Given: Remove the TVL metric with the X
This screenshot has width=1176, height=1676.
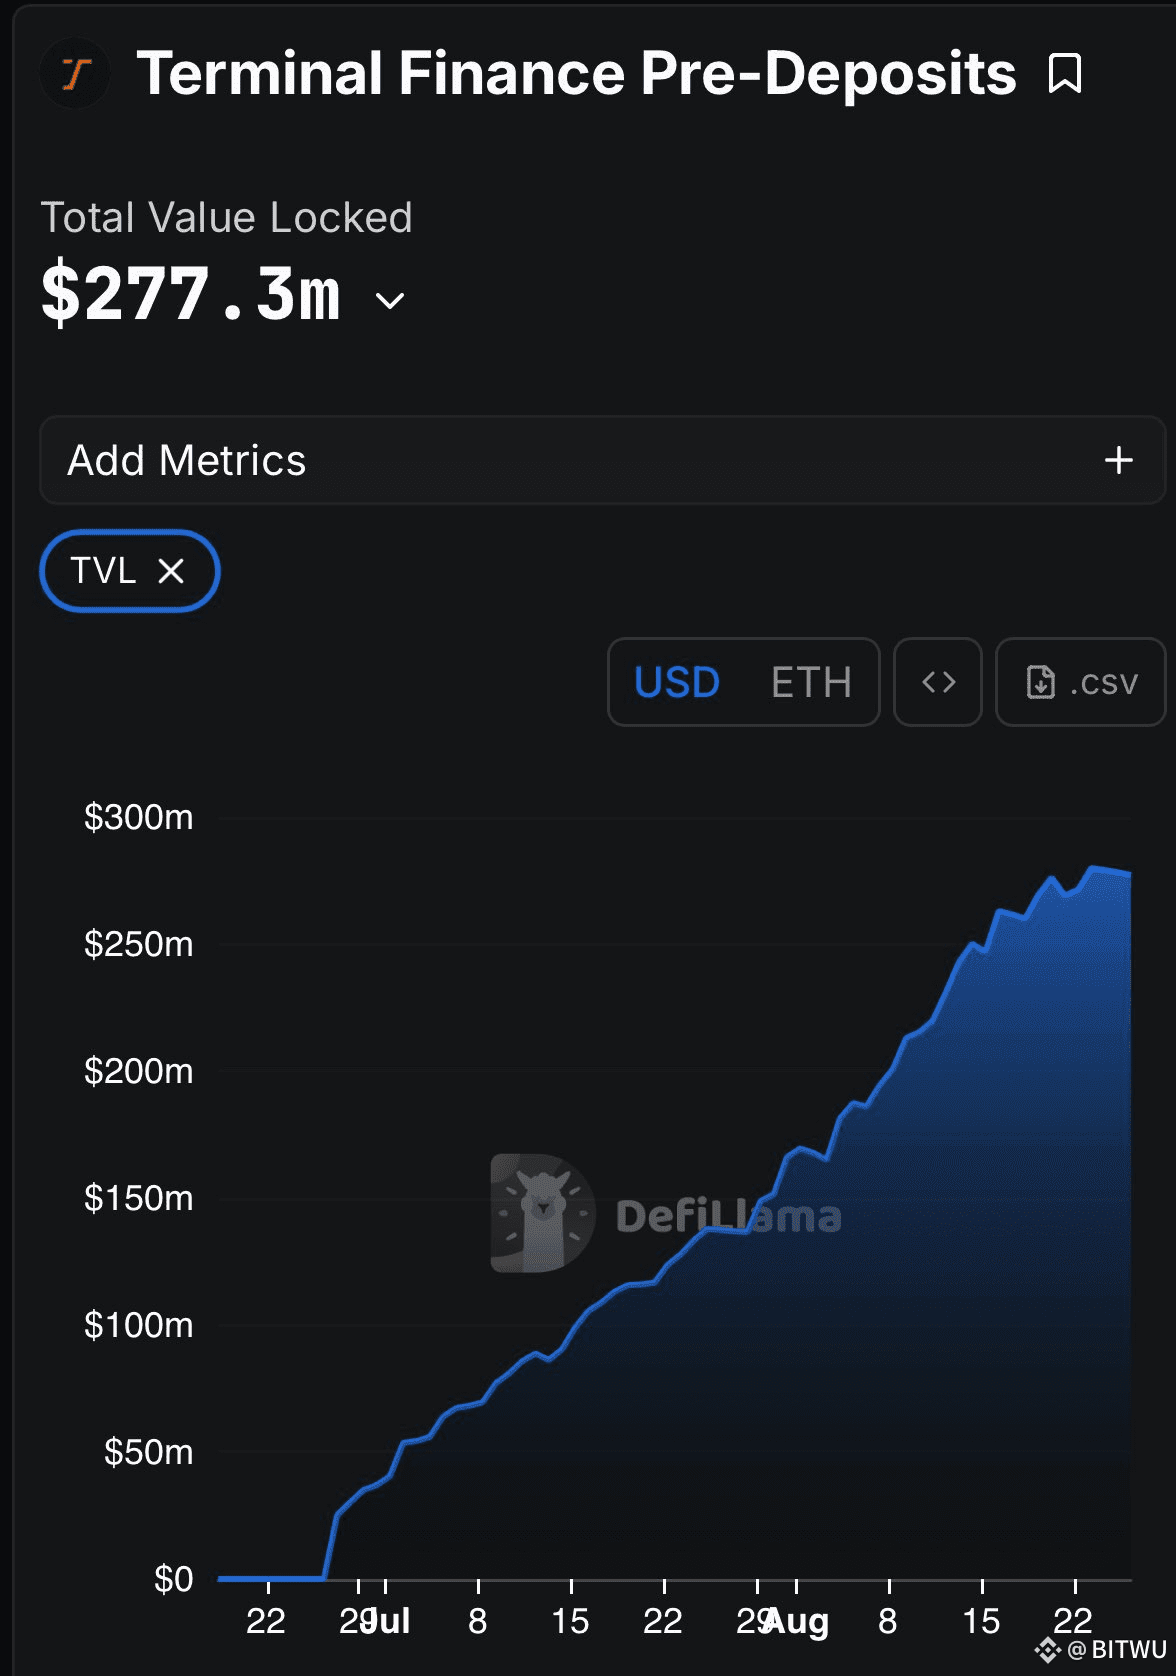Looking at the screenshot, I should click(x=172, y=571).
